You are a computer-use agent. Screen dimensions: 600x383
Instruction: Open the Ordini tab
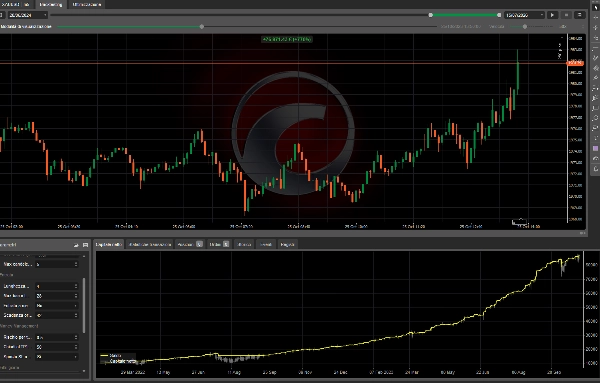click(x=219, y=244)
